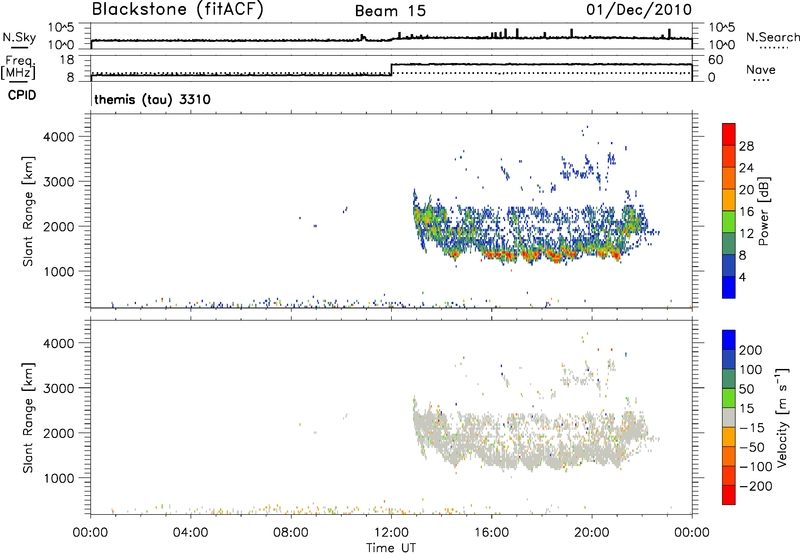Click the velocity panel 'Slant Range [km]' title
Screen dimensions: 800x554
coord(28,418)
